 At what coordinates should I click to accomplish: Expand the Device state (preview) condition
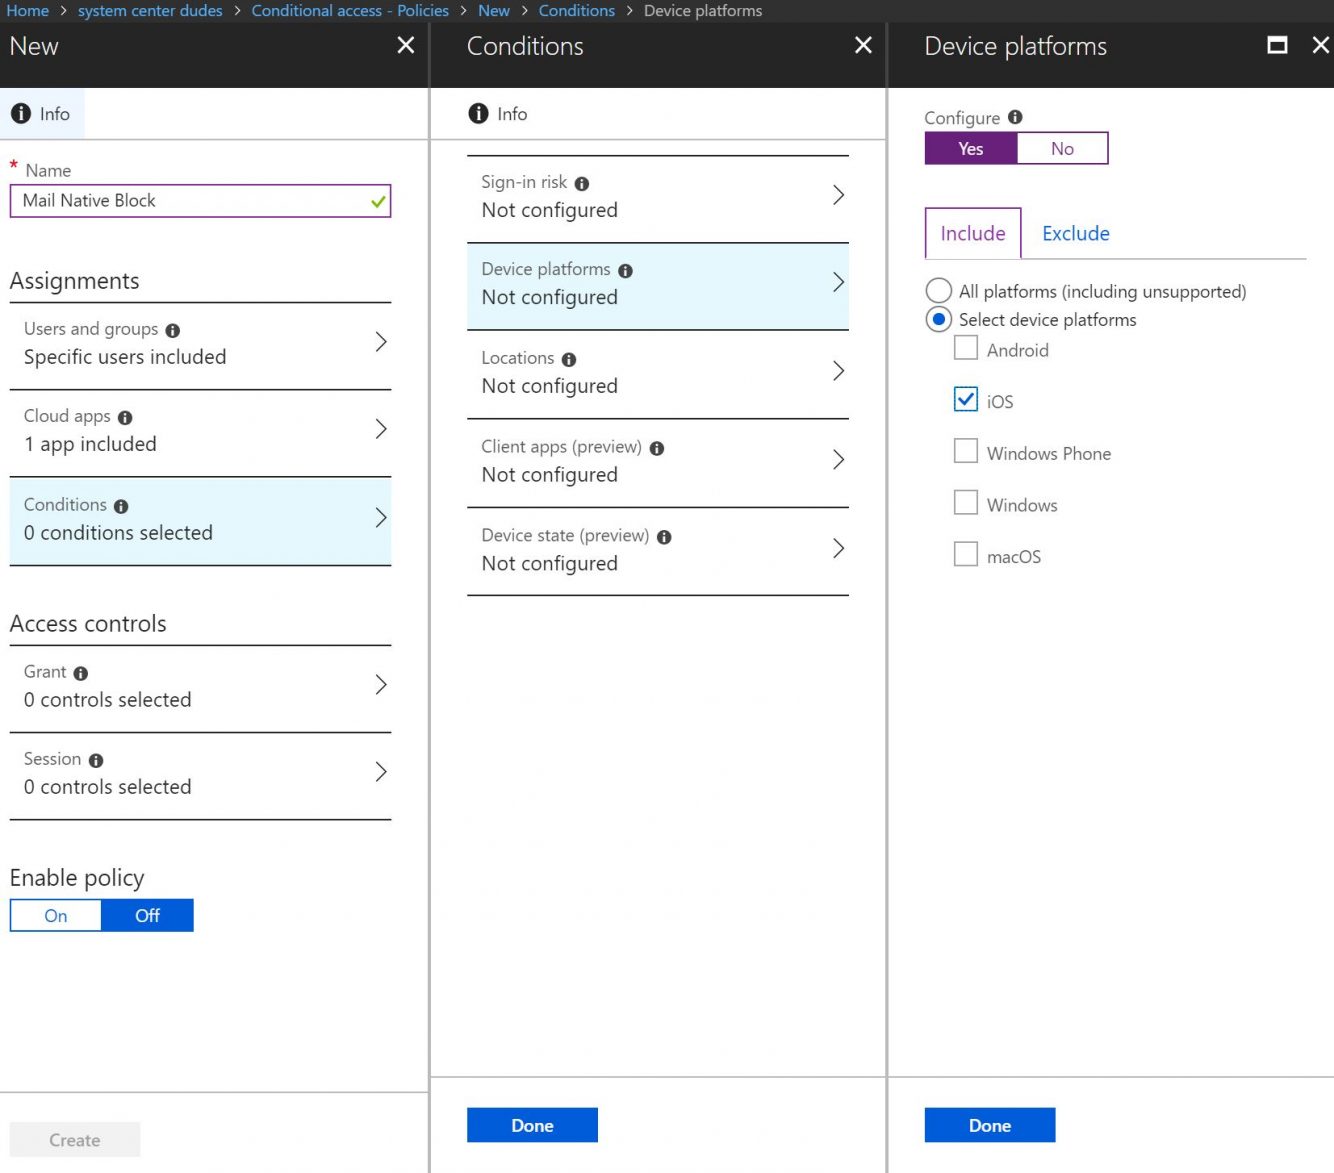[838, 548]
